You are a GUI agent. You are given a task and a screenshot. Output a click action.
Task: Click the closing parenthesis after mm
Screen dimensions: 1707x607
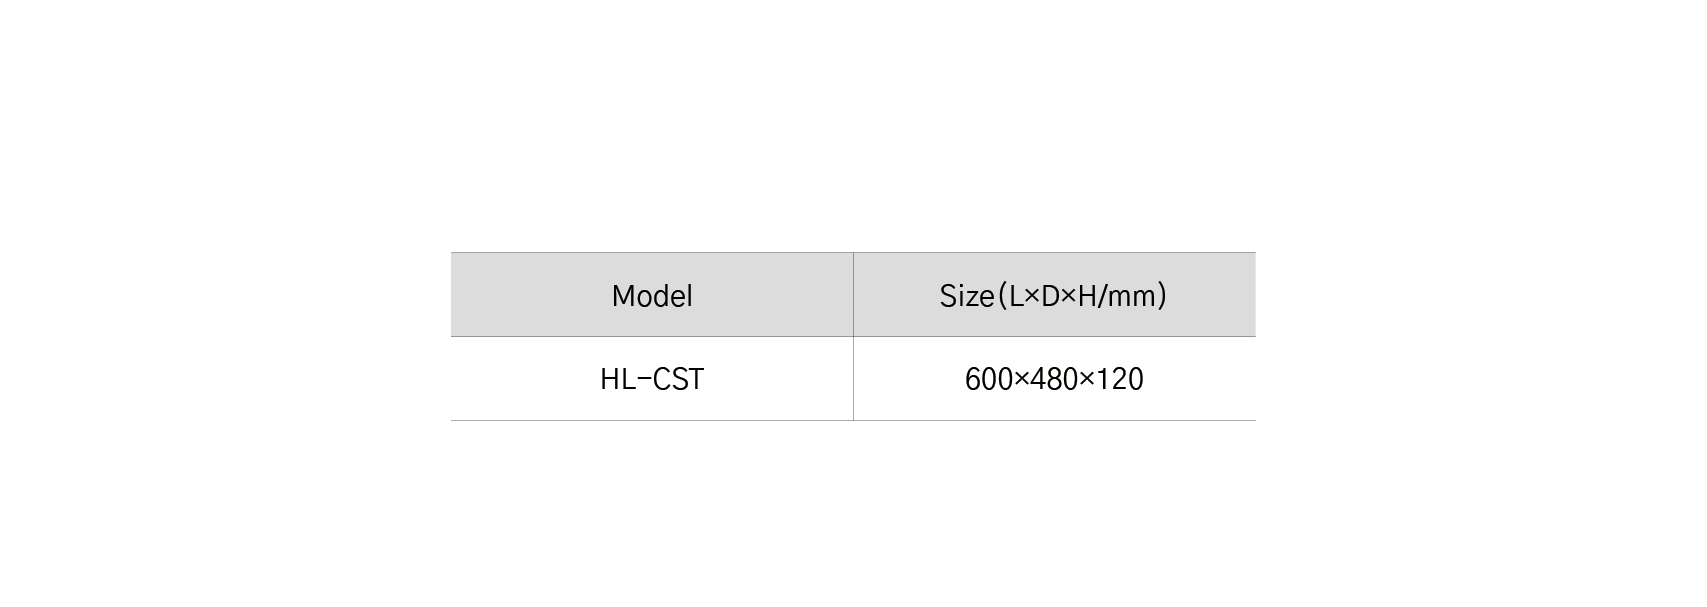[1162, 296]
